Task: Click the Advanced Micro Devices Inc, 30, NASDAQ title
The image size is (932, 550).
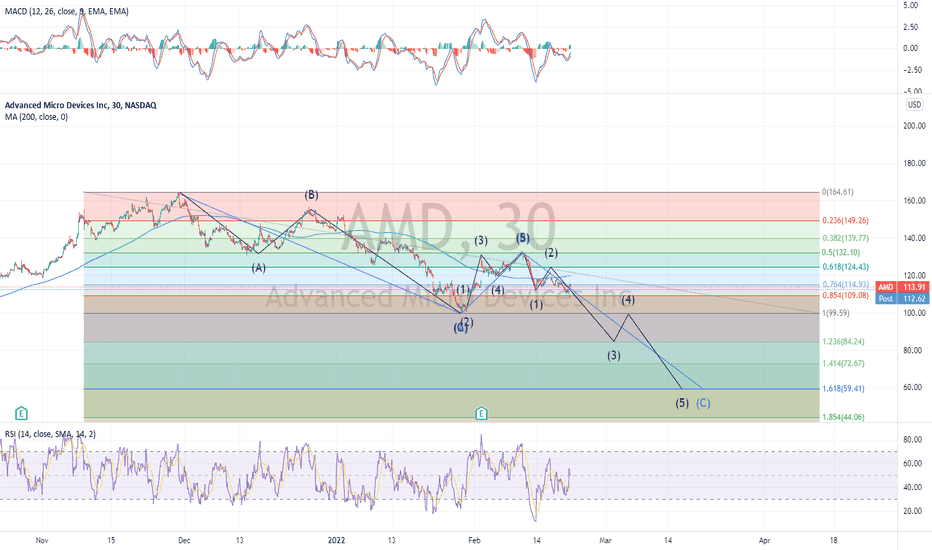Action: 81,105
